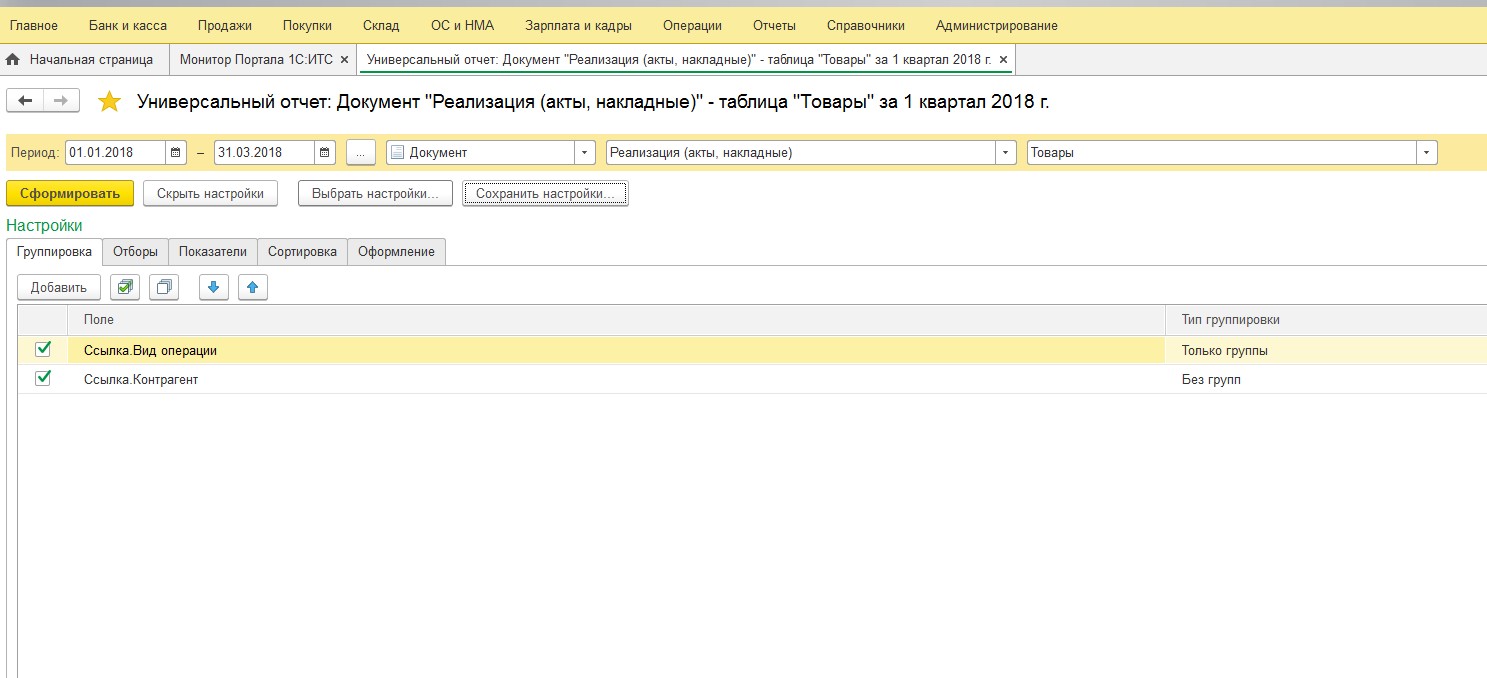Screen dimensions: 1487x678
Task: Click the forward navigation arrow
Action: click(x=60, y=100)
